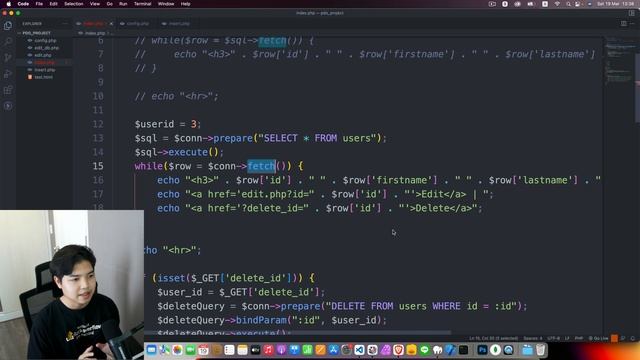Viewport: 640px width, 360px height.
Task: Open Explorer panel more actions ellipsis
Action: 65,24
